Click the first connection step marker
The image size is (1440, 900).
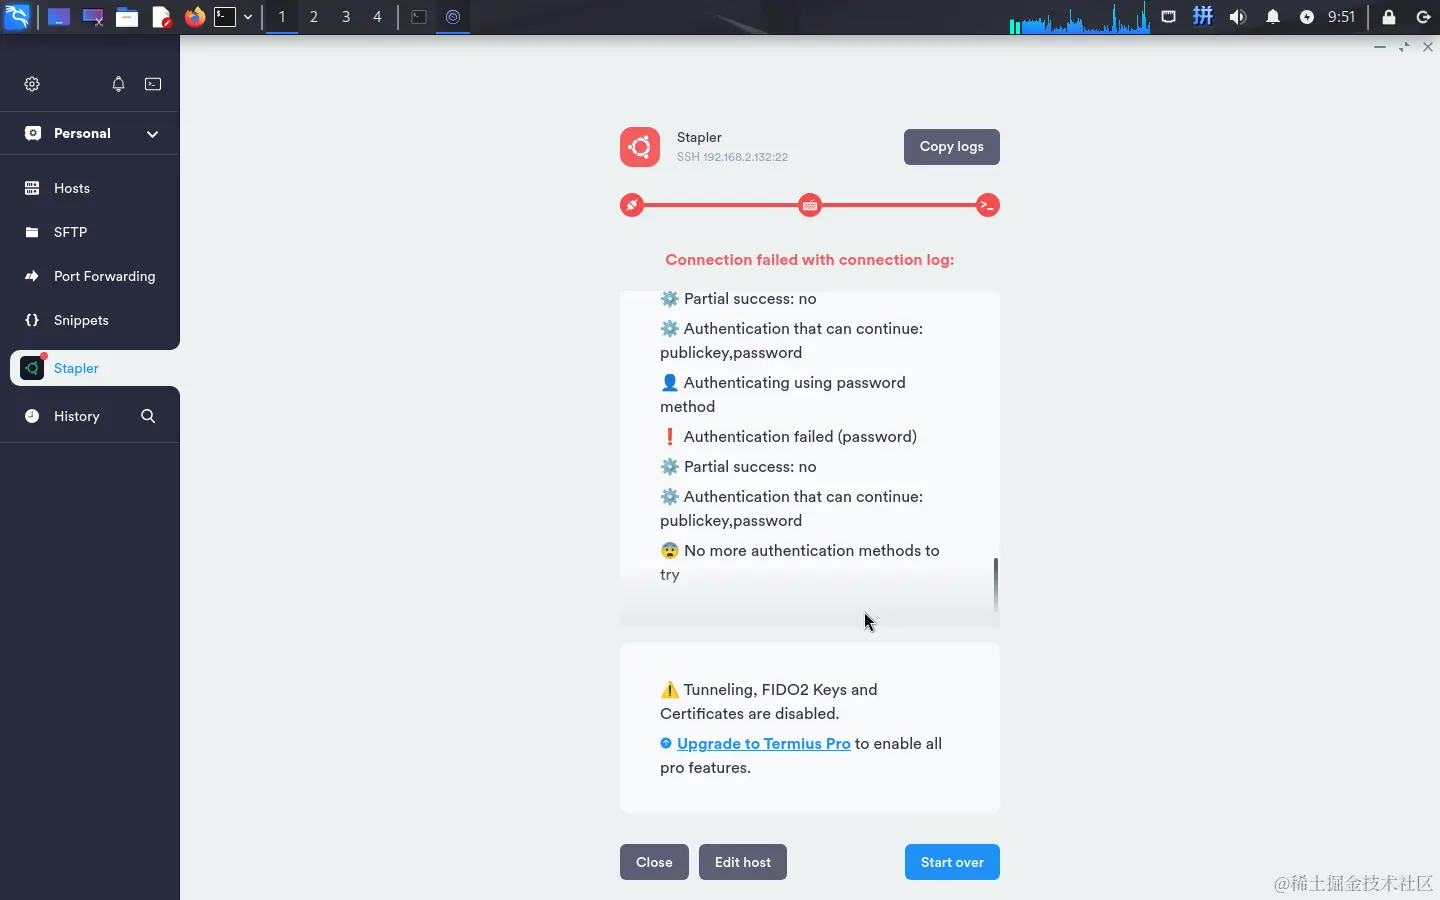click(632, 205)
